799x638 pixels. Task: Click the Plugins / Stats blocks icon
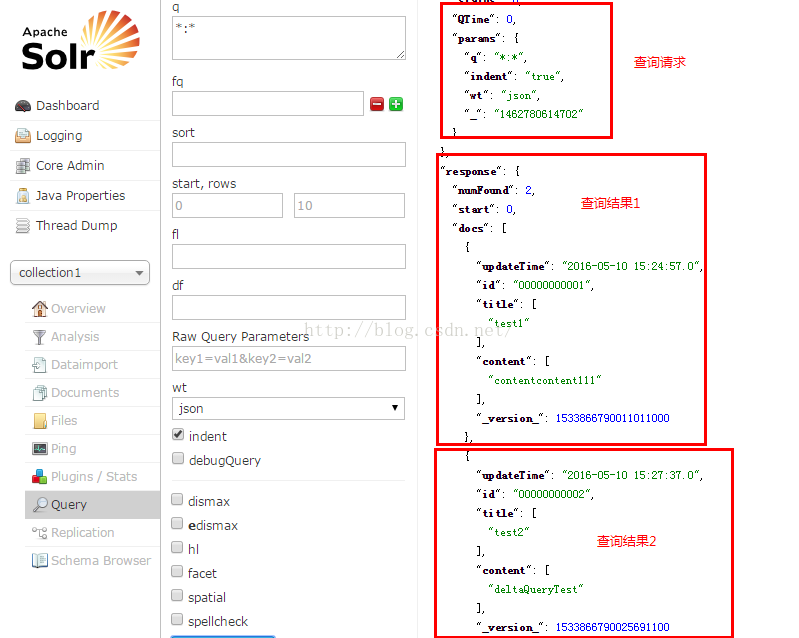coord(39,477)
